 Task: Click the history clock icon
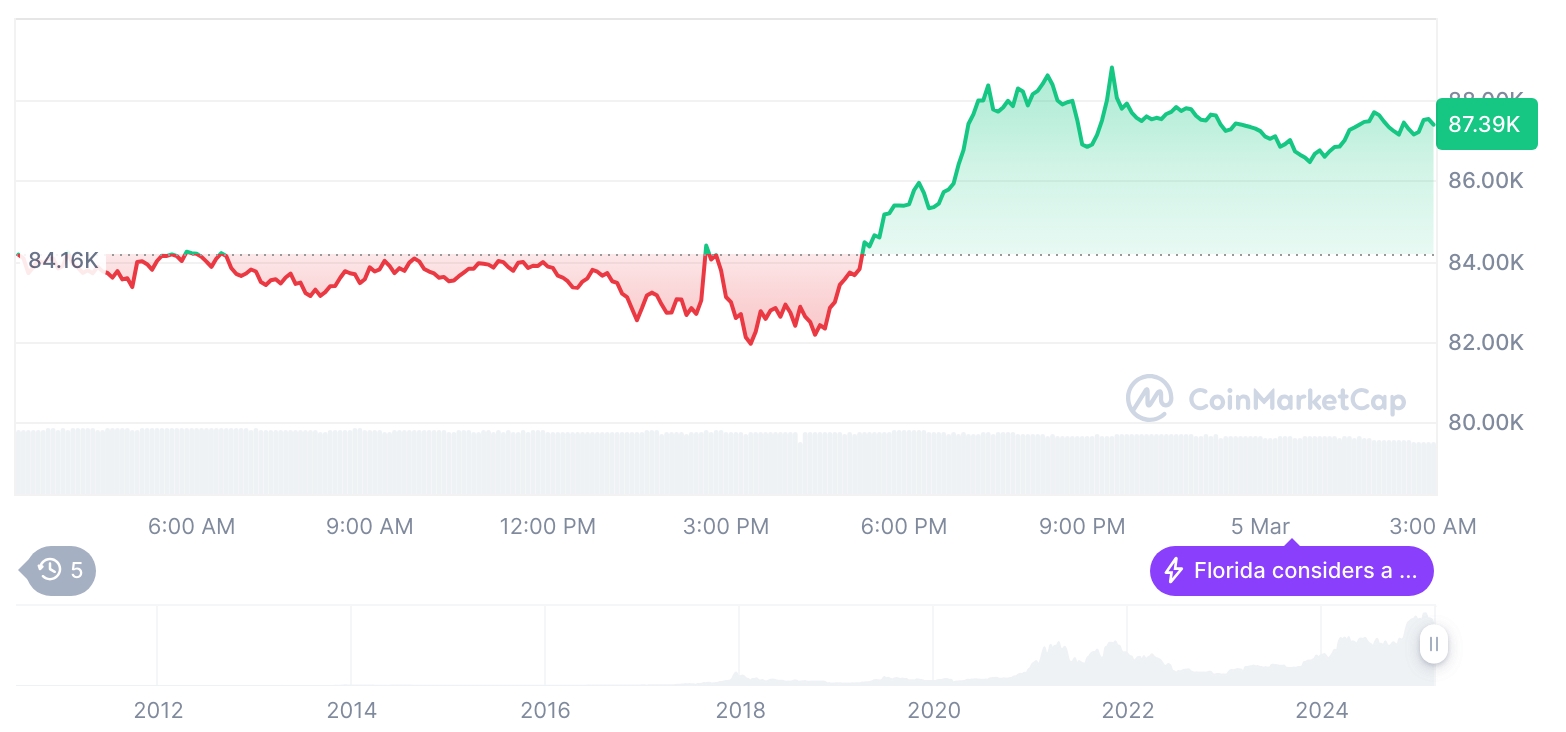tap(50, 571)
